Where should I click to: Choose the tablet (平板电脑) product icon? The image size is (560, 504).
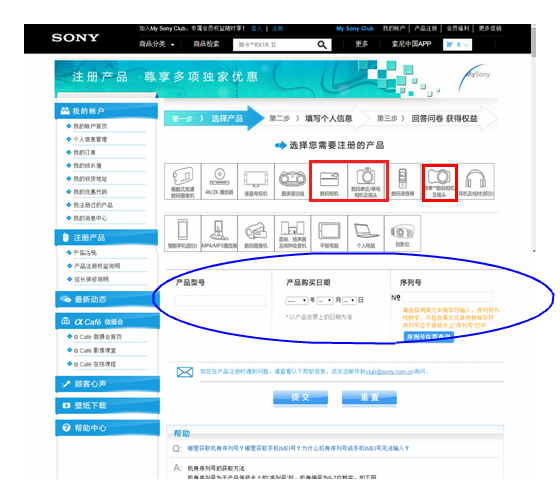tap(329, 233)
